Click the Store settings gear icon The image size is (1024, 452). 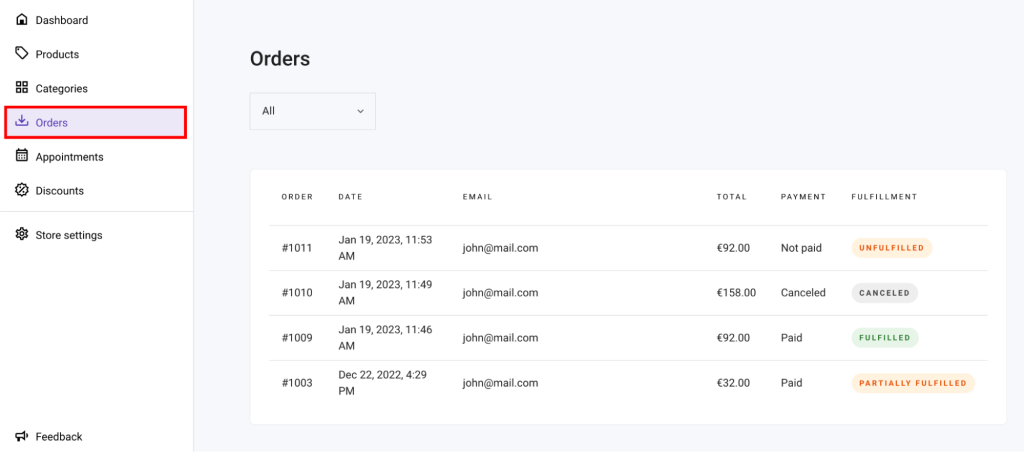pos(22,235)
